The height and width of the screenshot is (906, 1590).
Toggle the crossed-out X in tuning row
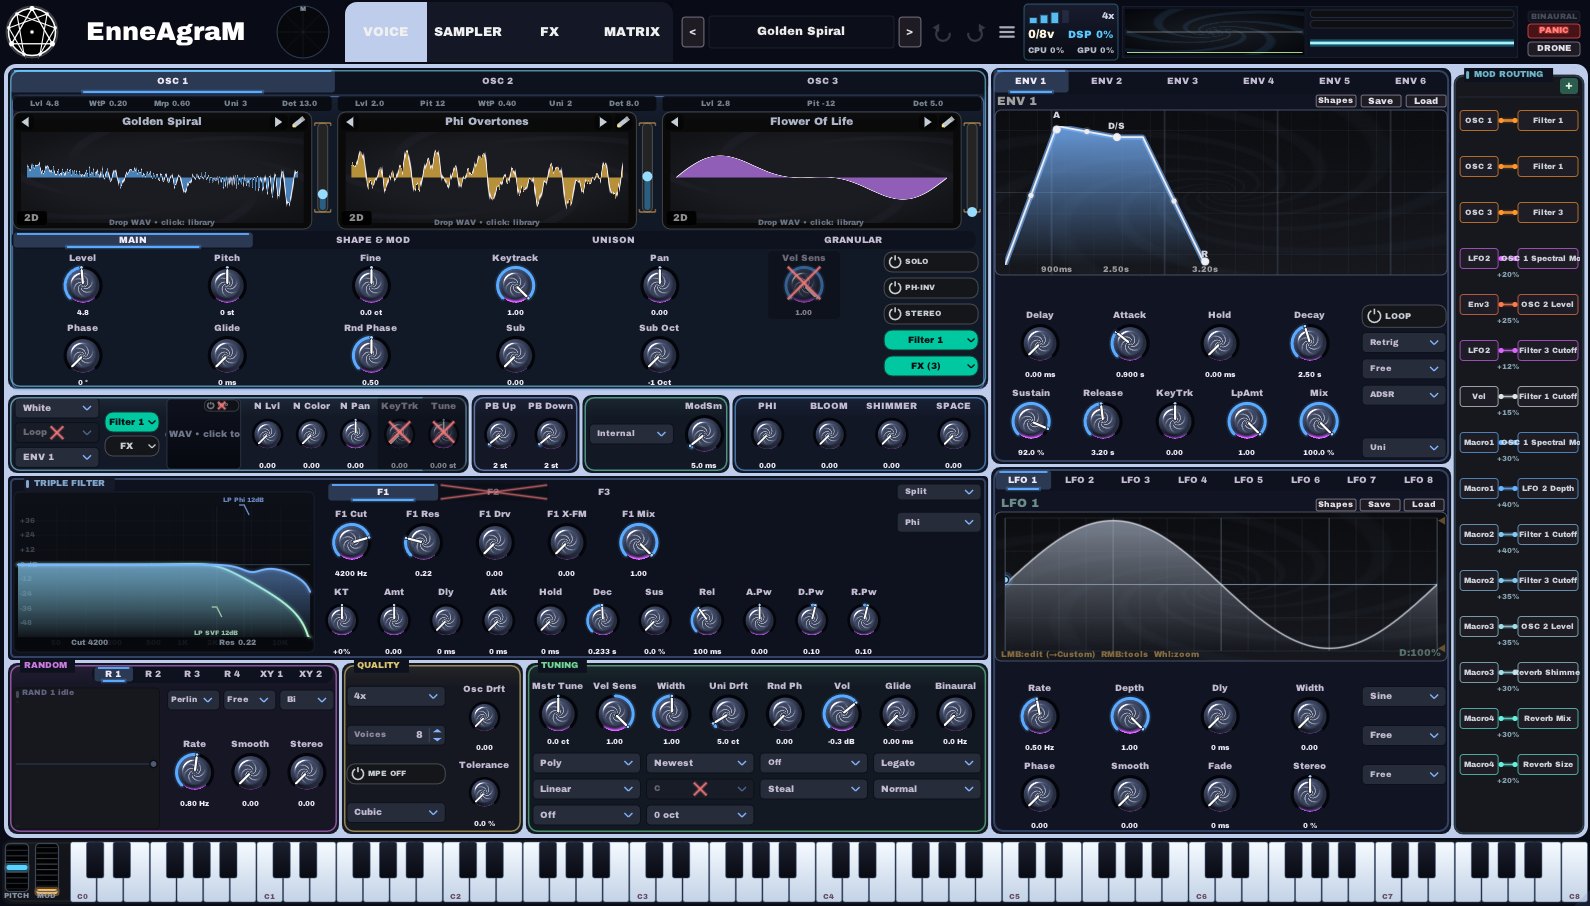(700, 789)
